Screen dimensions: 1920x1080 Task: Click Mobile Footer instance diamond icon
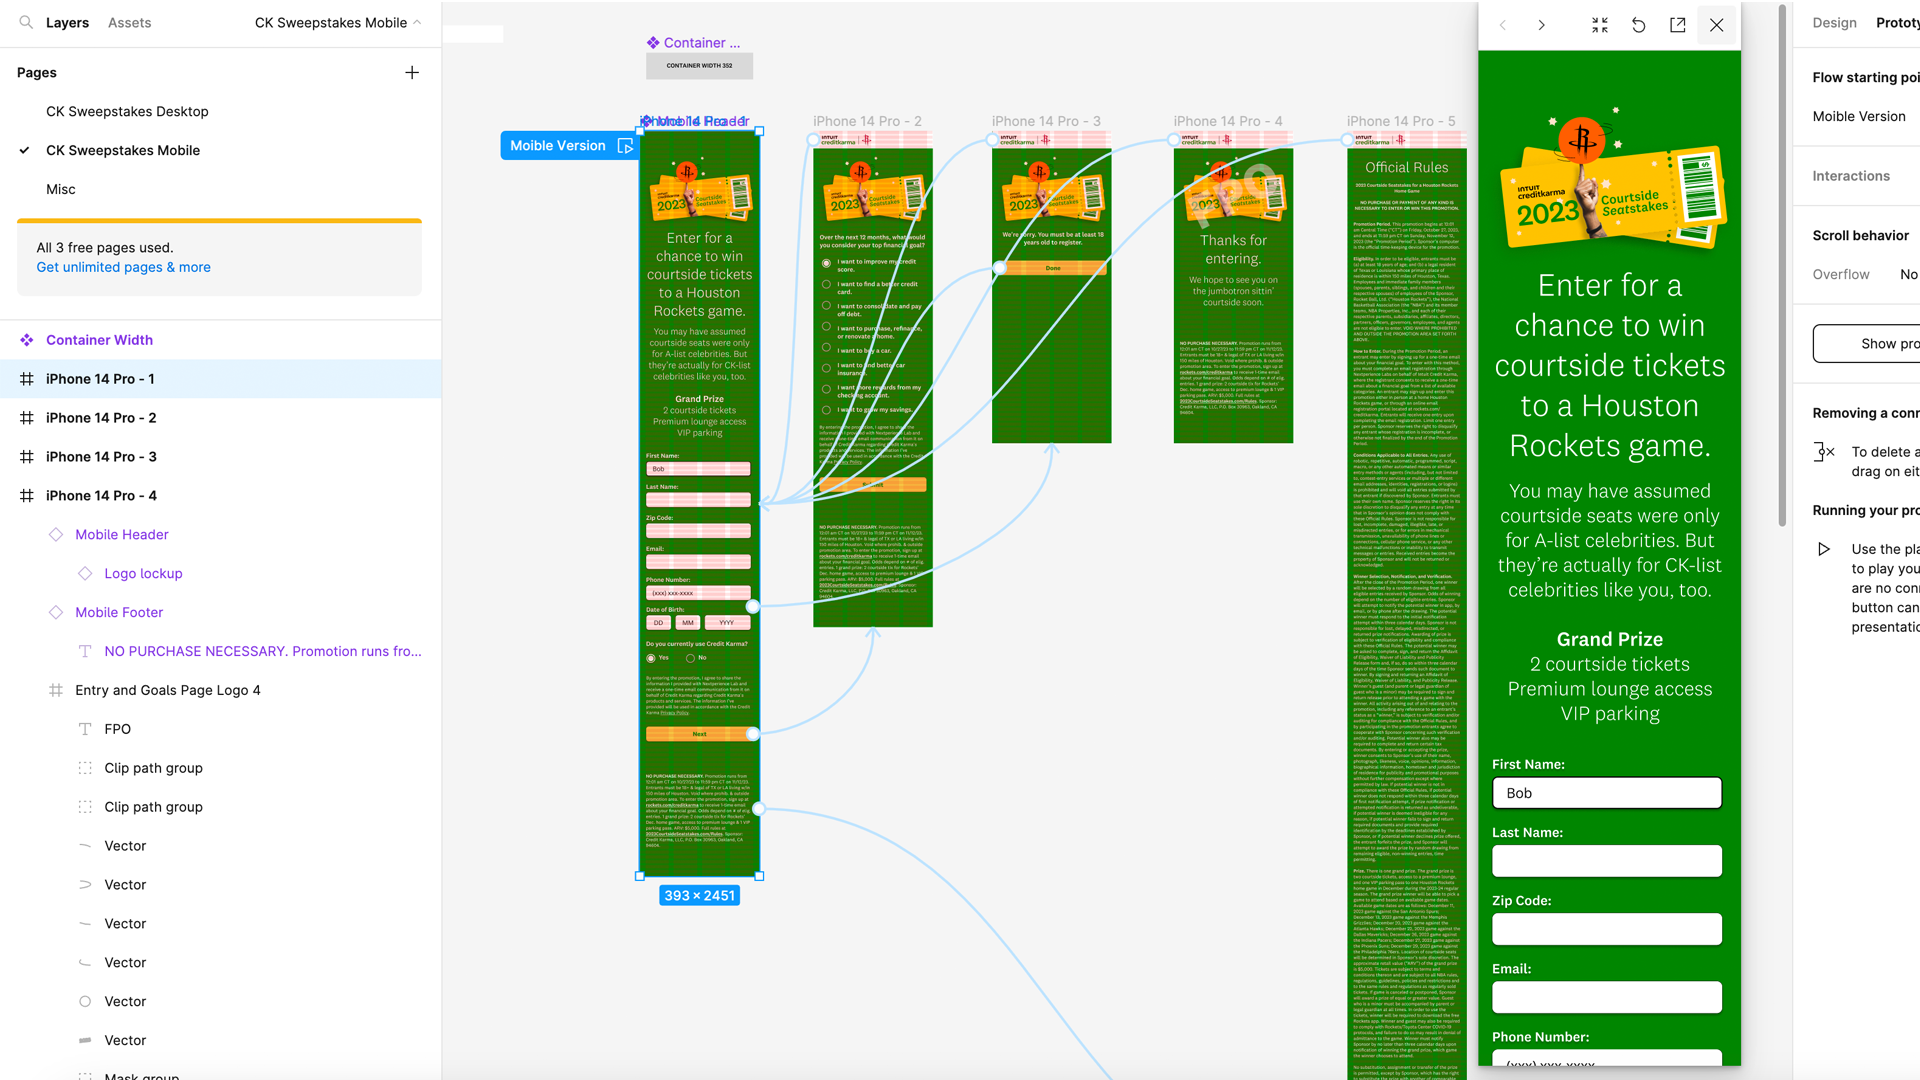[56, 613]
